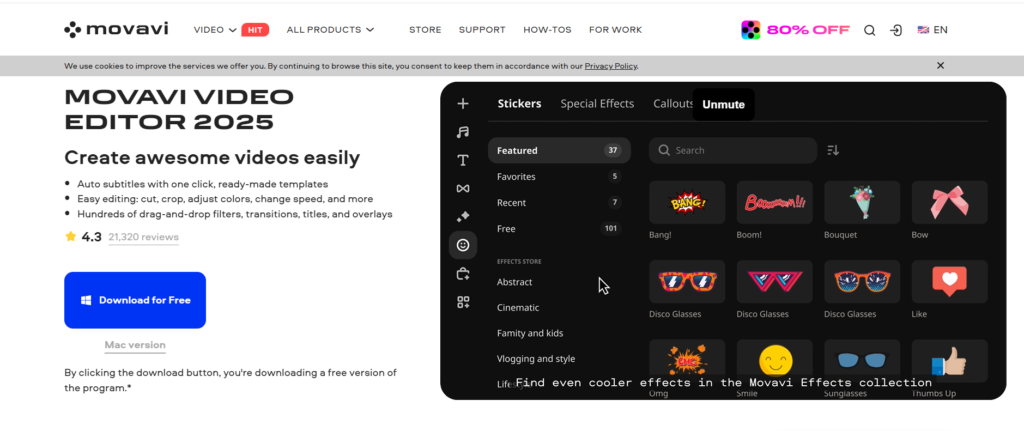
Task: Open the Famity and kids category
Action: pyautogui.click(x=530, y=333)
